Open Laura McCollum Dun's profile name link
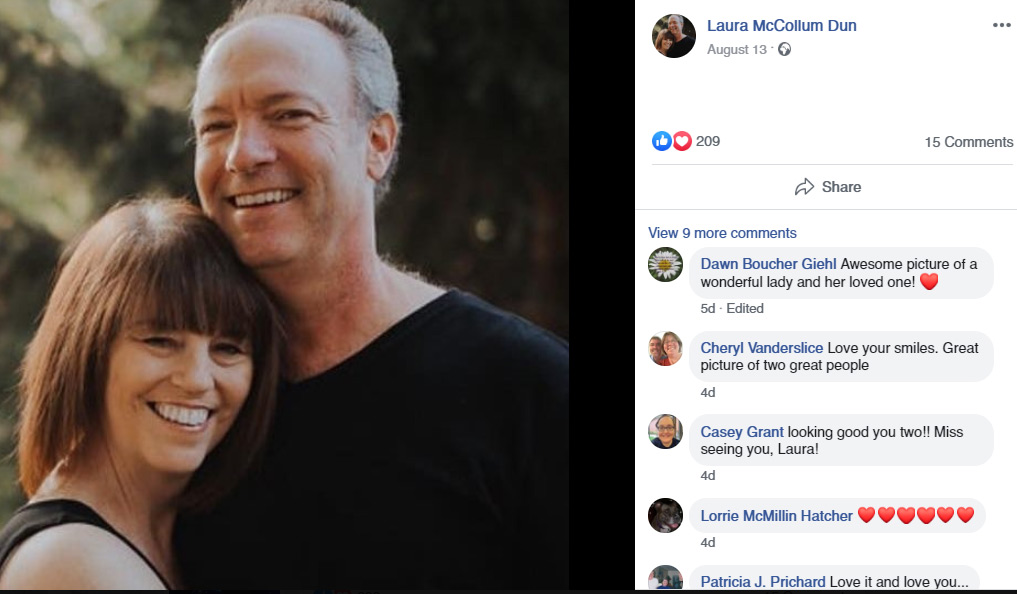Image resolution: width=1017 pixels, height=594 pixels. point(781,25)
